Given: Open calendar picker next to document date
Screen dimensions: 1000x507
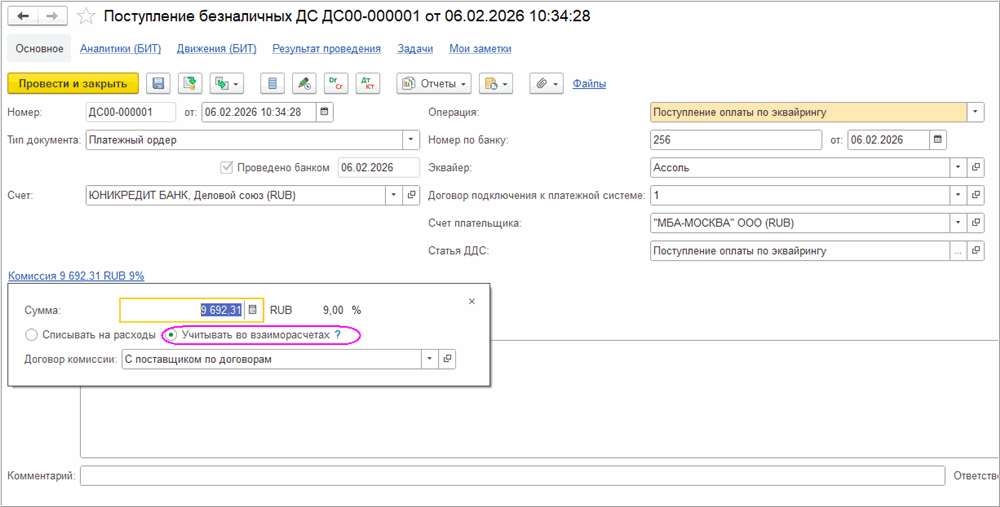Looking at the screenshot, I should [325, 112].
